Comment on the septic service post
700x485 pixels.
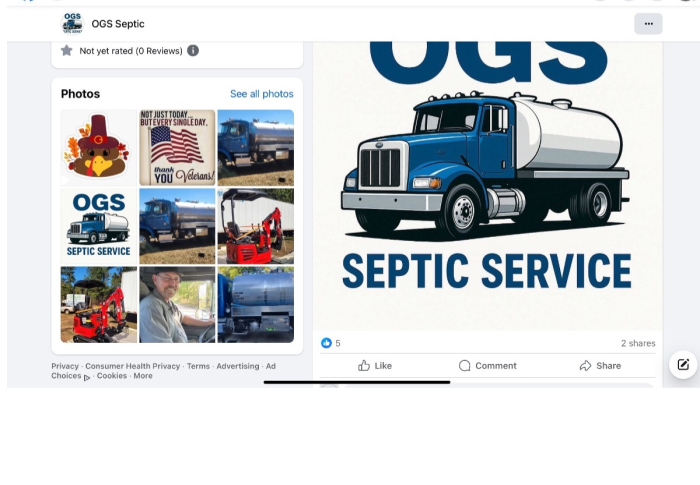[488, 366]
